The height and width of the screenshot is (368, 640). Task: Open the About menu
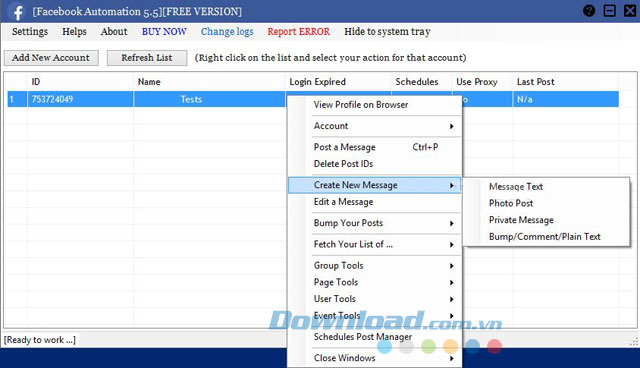(x=114, y=32)
